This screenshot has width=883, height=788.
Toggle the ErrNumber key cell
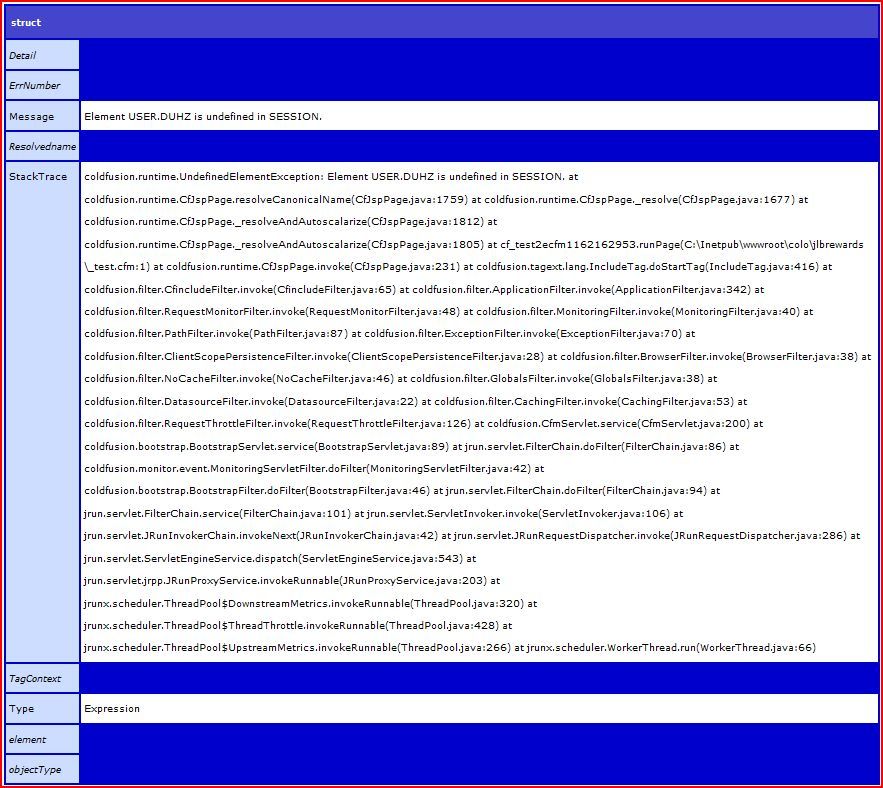[x=42, y=86]
